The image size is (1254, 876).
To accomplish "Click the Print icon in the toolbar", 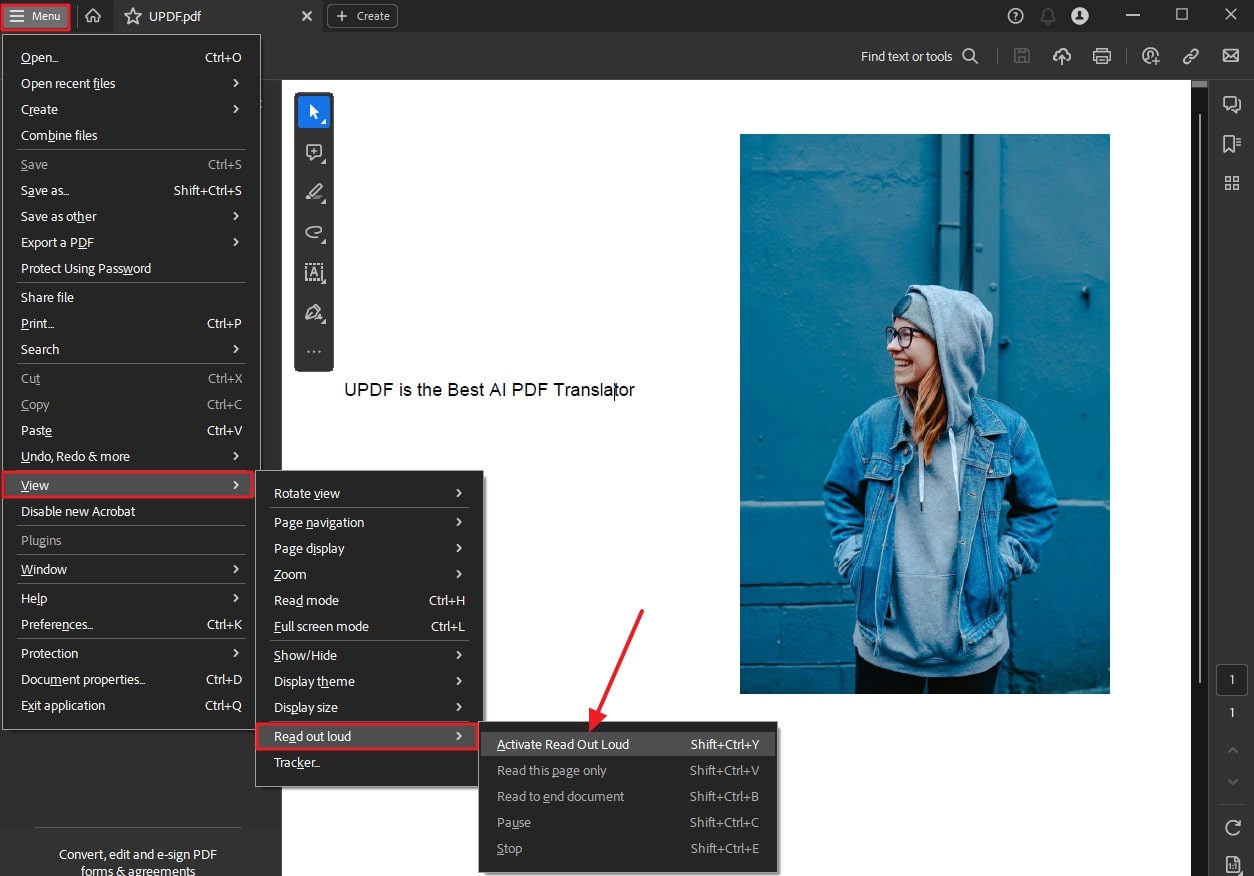I will [1101, 56].
